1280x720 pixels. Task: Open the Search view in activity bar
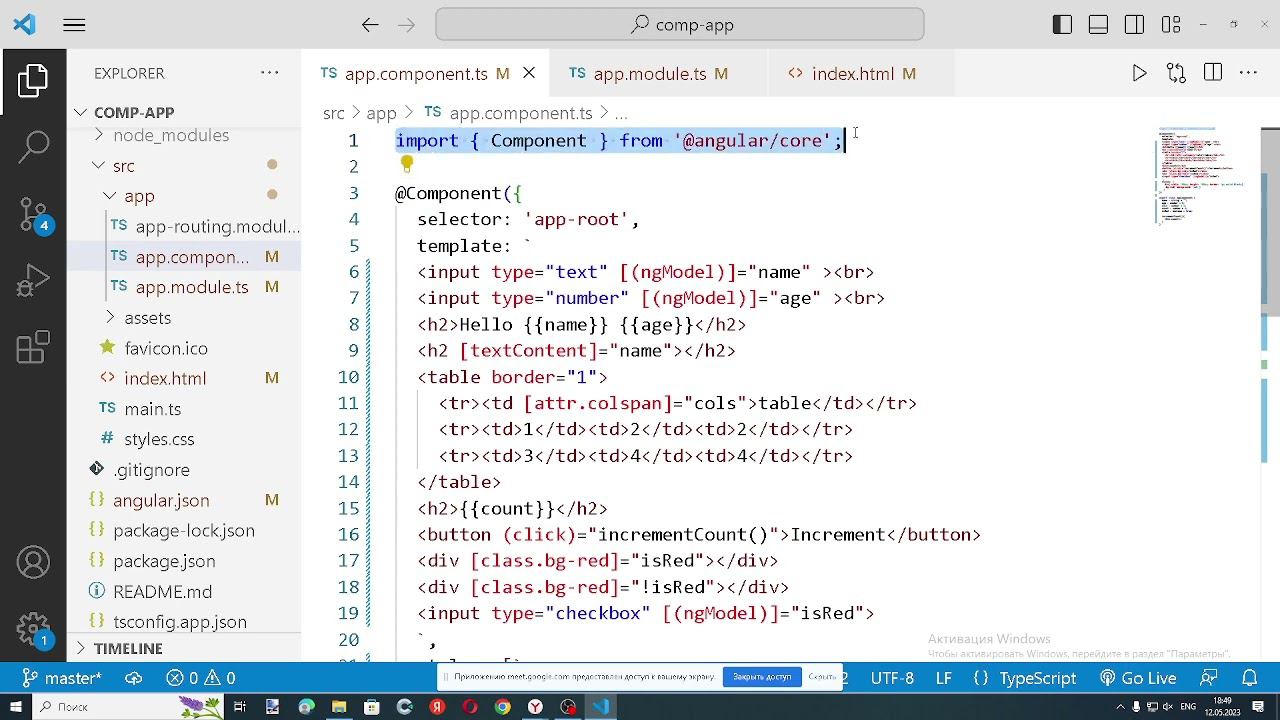point(33,147)
